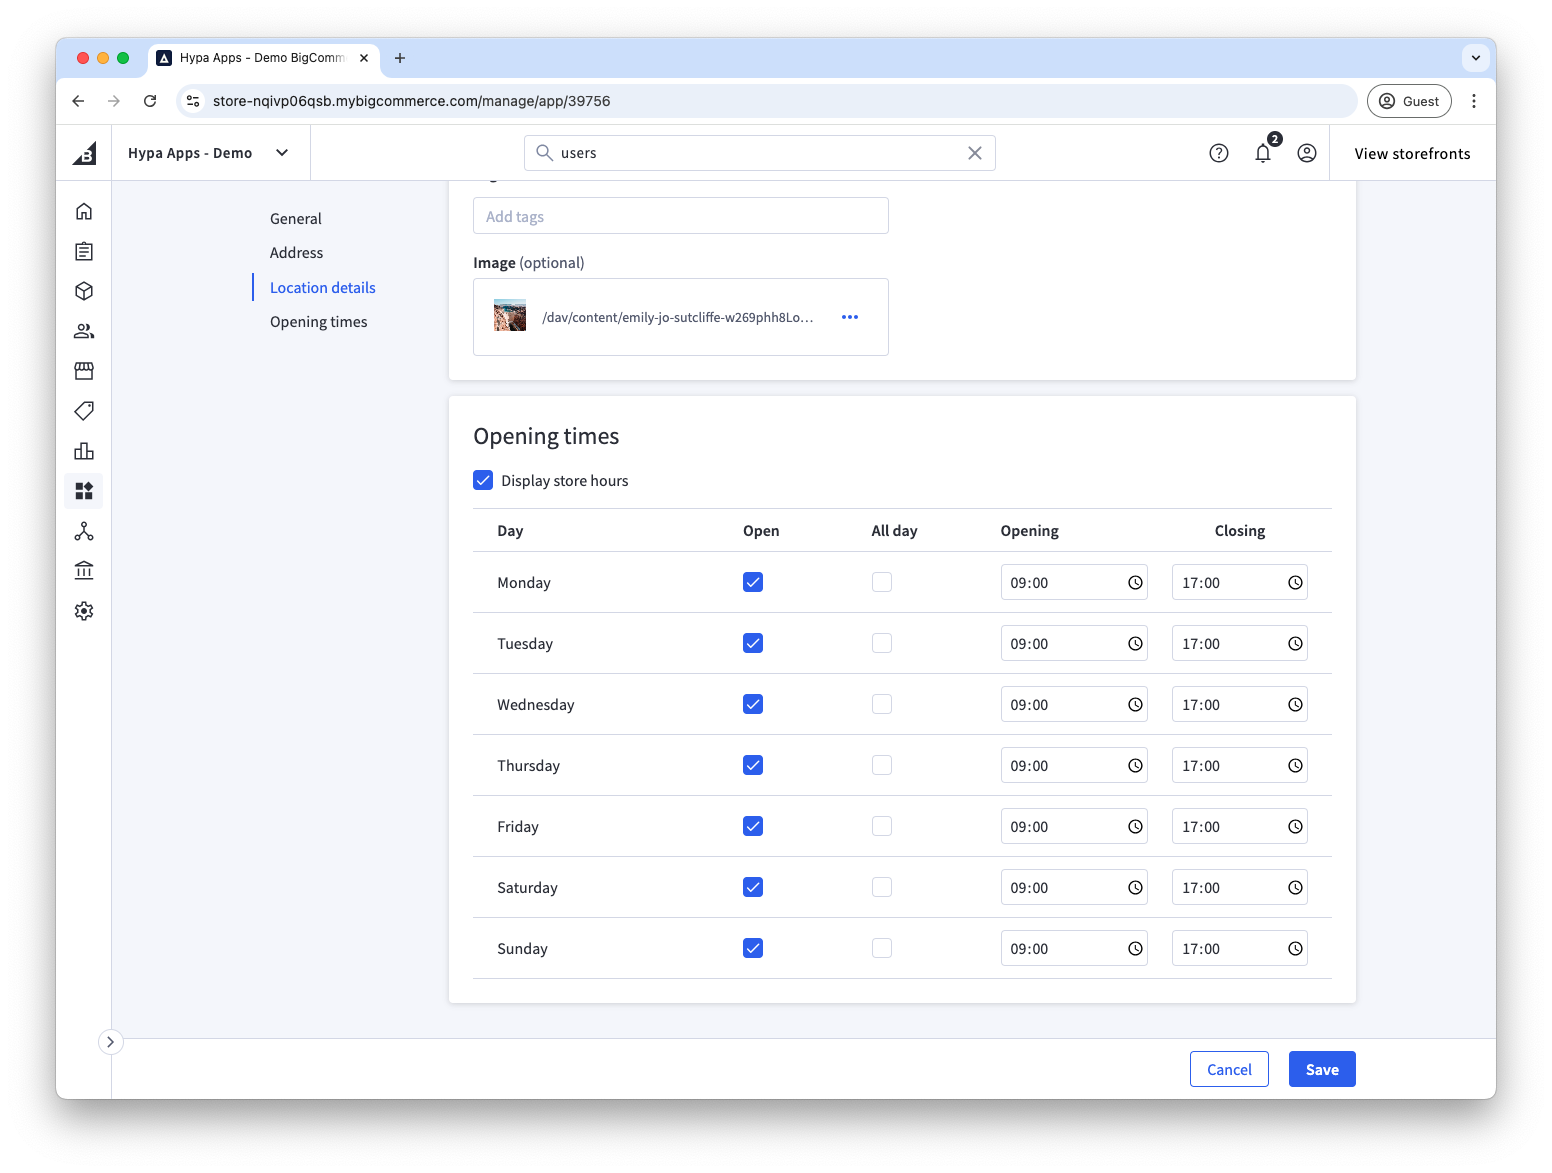The image size is (1552, 1173).
Task: Uncheck Monday Open checkbox
Action: click(x=753, y=582)
